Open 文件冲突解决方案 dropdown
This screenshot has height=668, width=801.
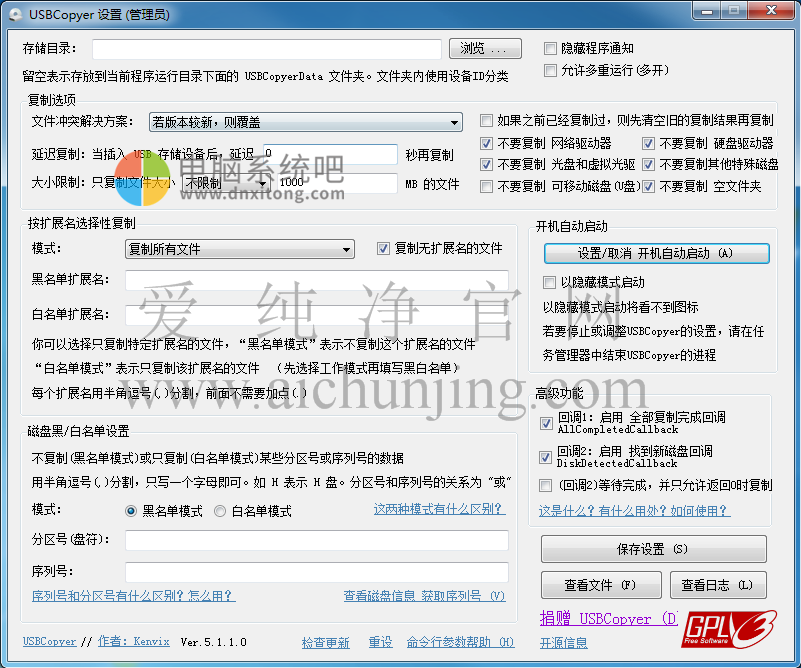point(305,122)
